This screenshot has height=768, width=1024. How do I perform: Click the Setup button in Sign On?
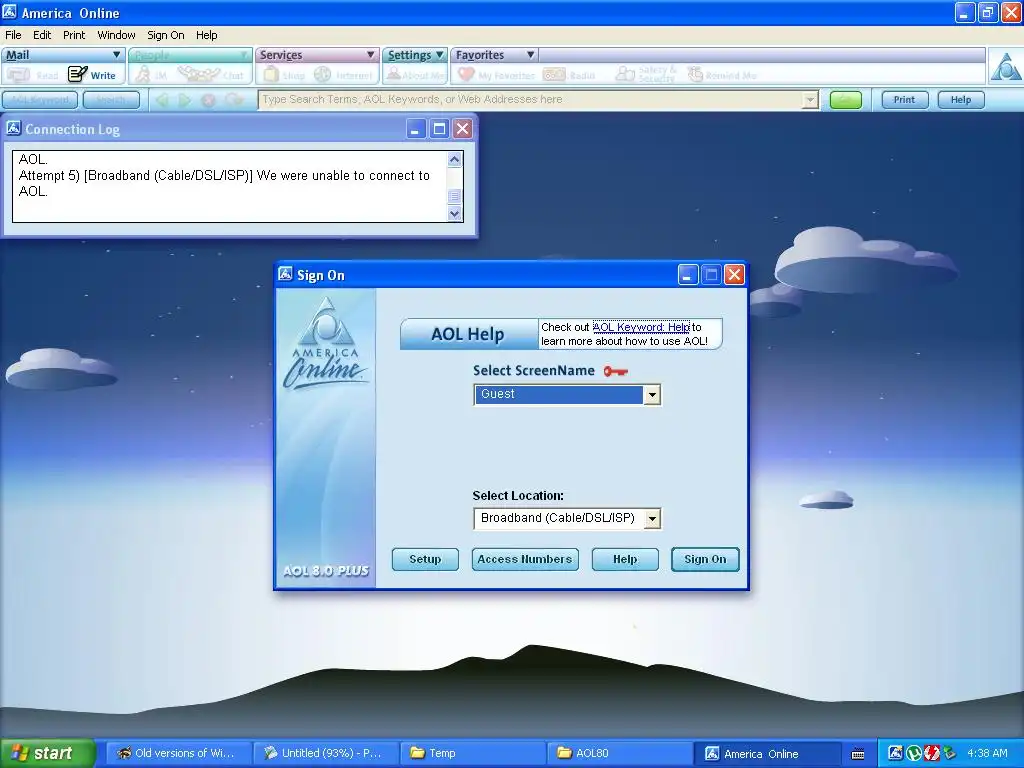425,559
